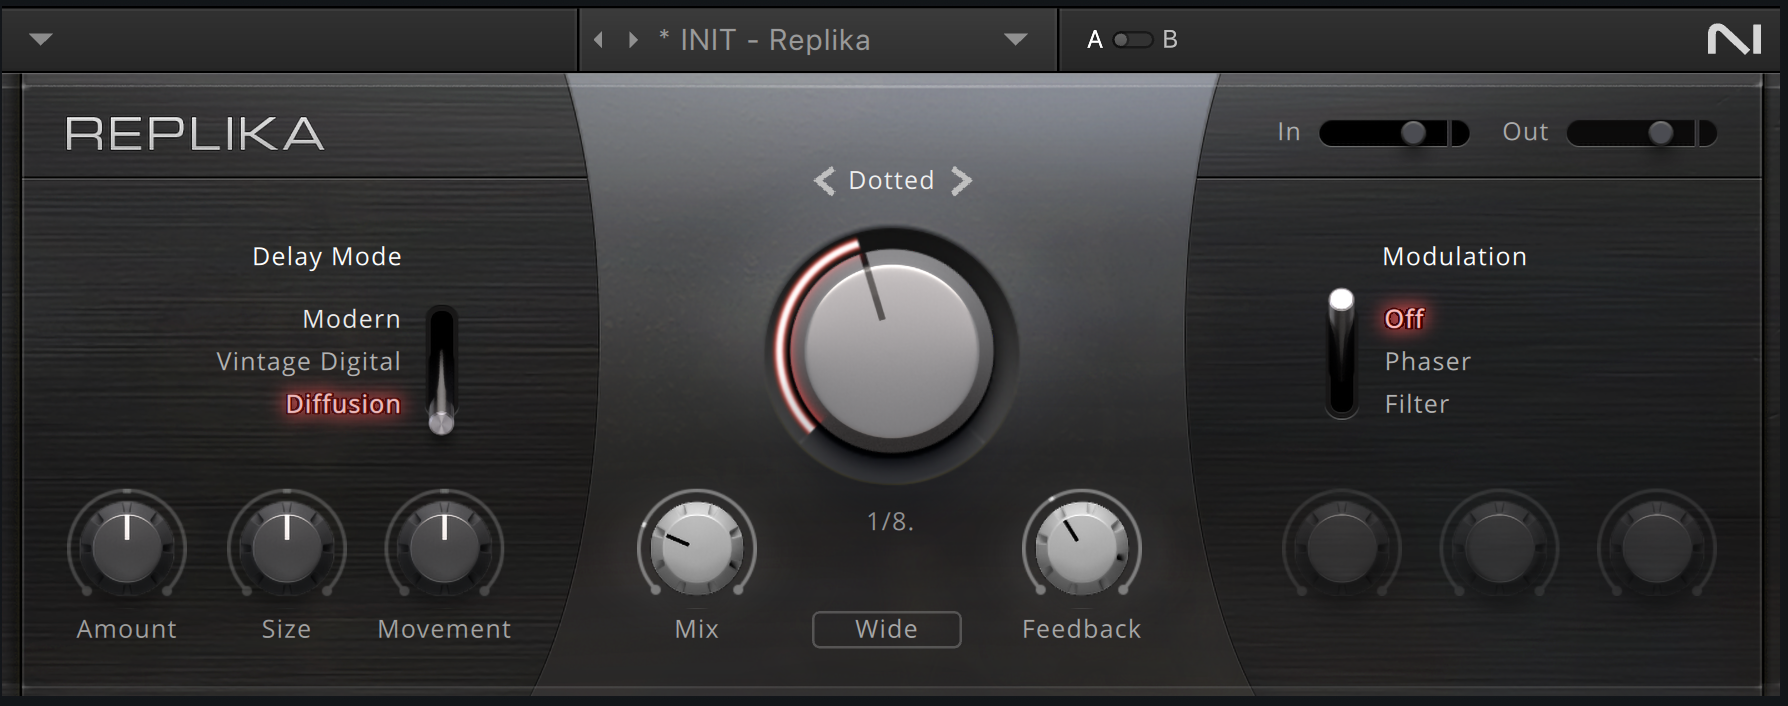The height and width of the screenshot is (706, 1788).
Task: Click the Feedback label
Action: [x=1081, y=629]
